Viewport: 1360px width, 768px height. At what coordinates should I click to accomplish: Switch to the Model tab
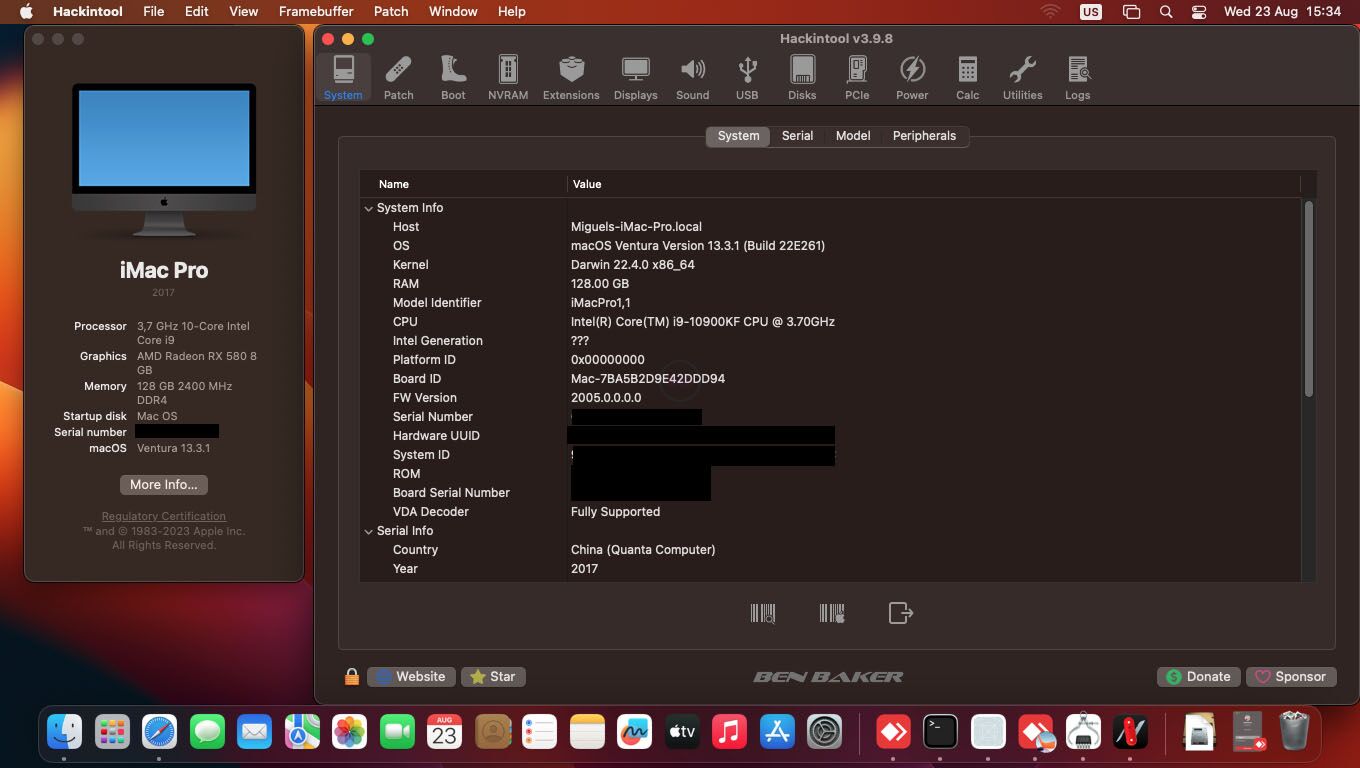point(853,136)
